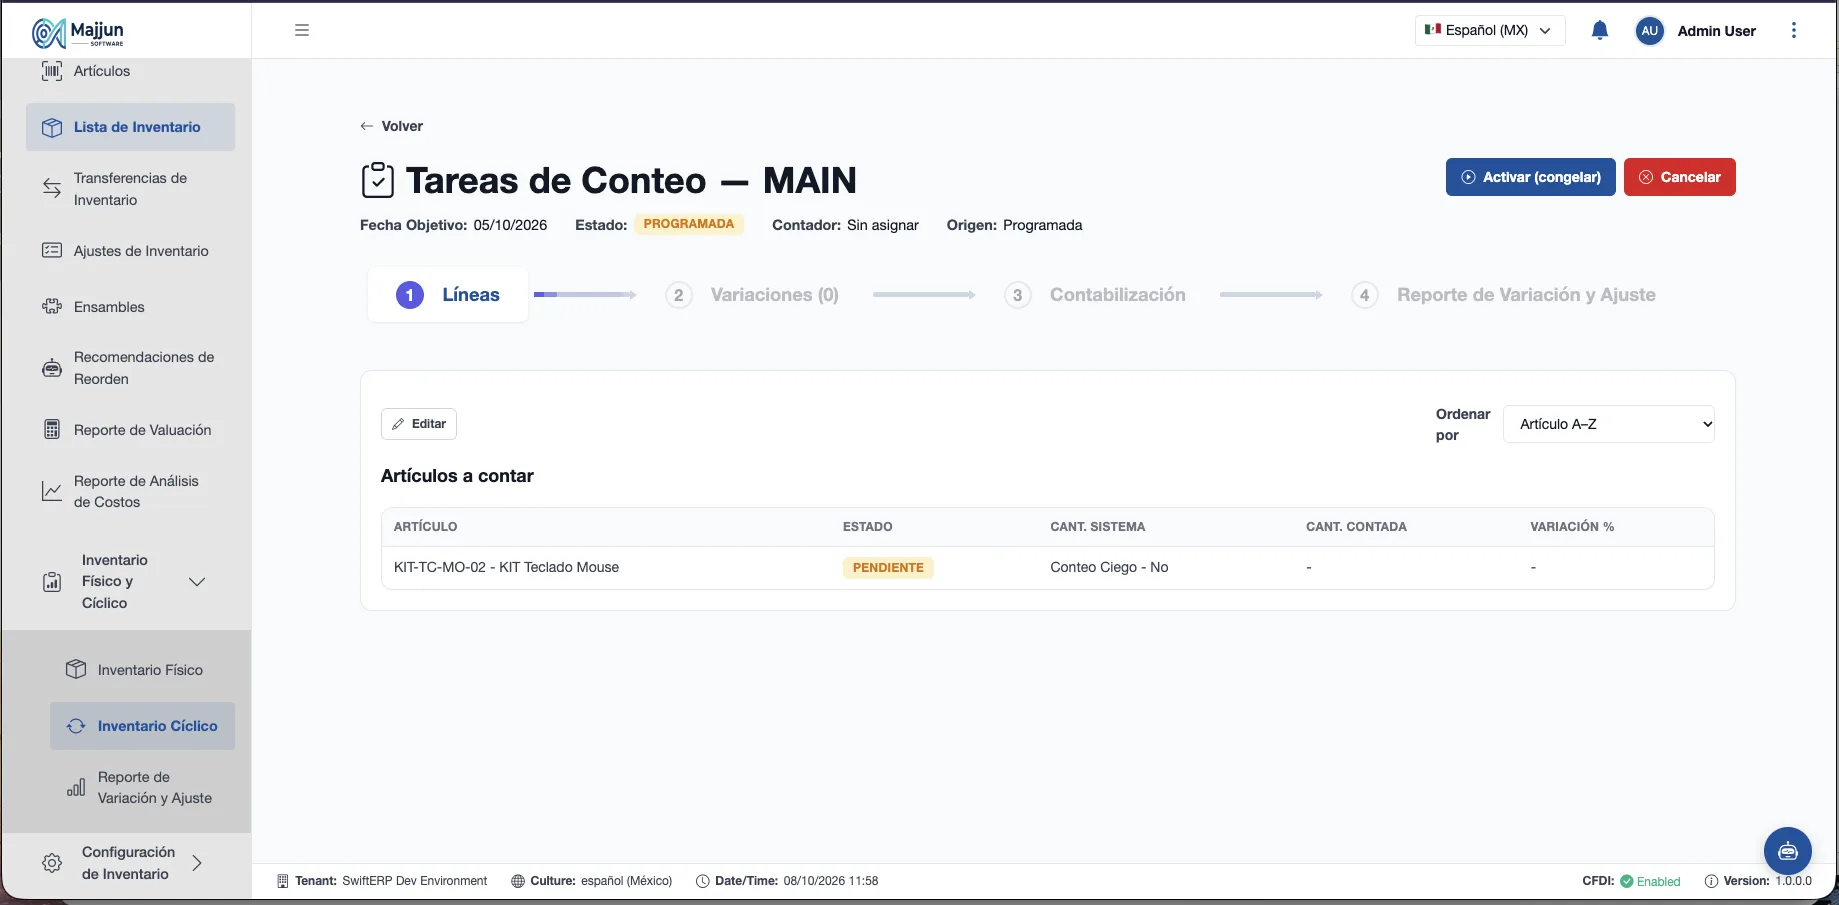Go to the Contabilización step
This screenshot has height=905, width=1839.
(1095, 295)
